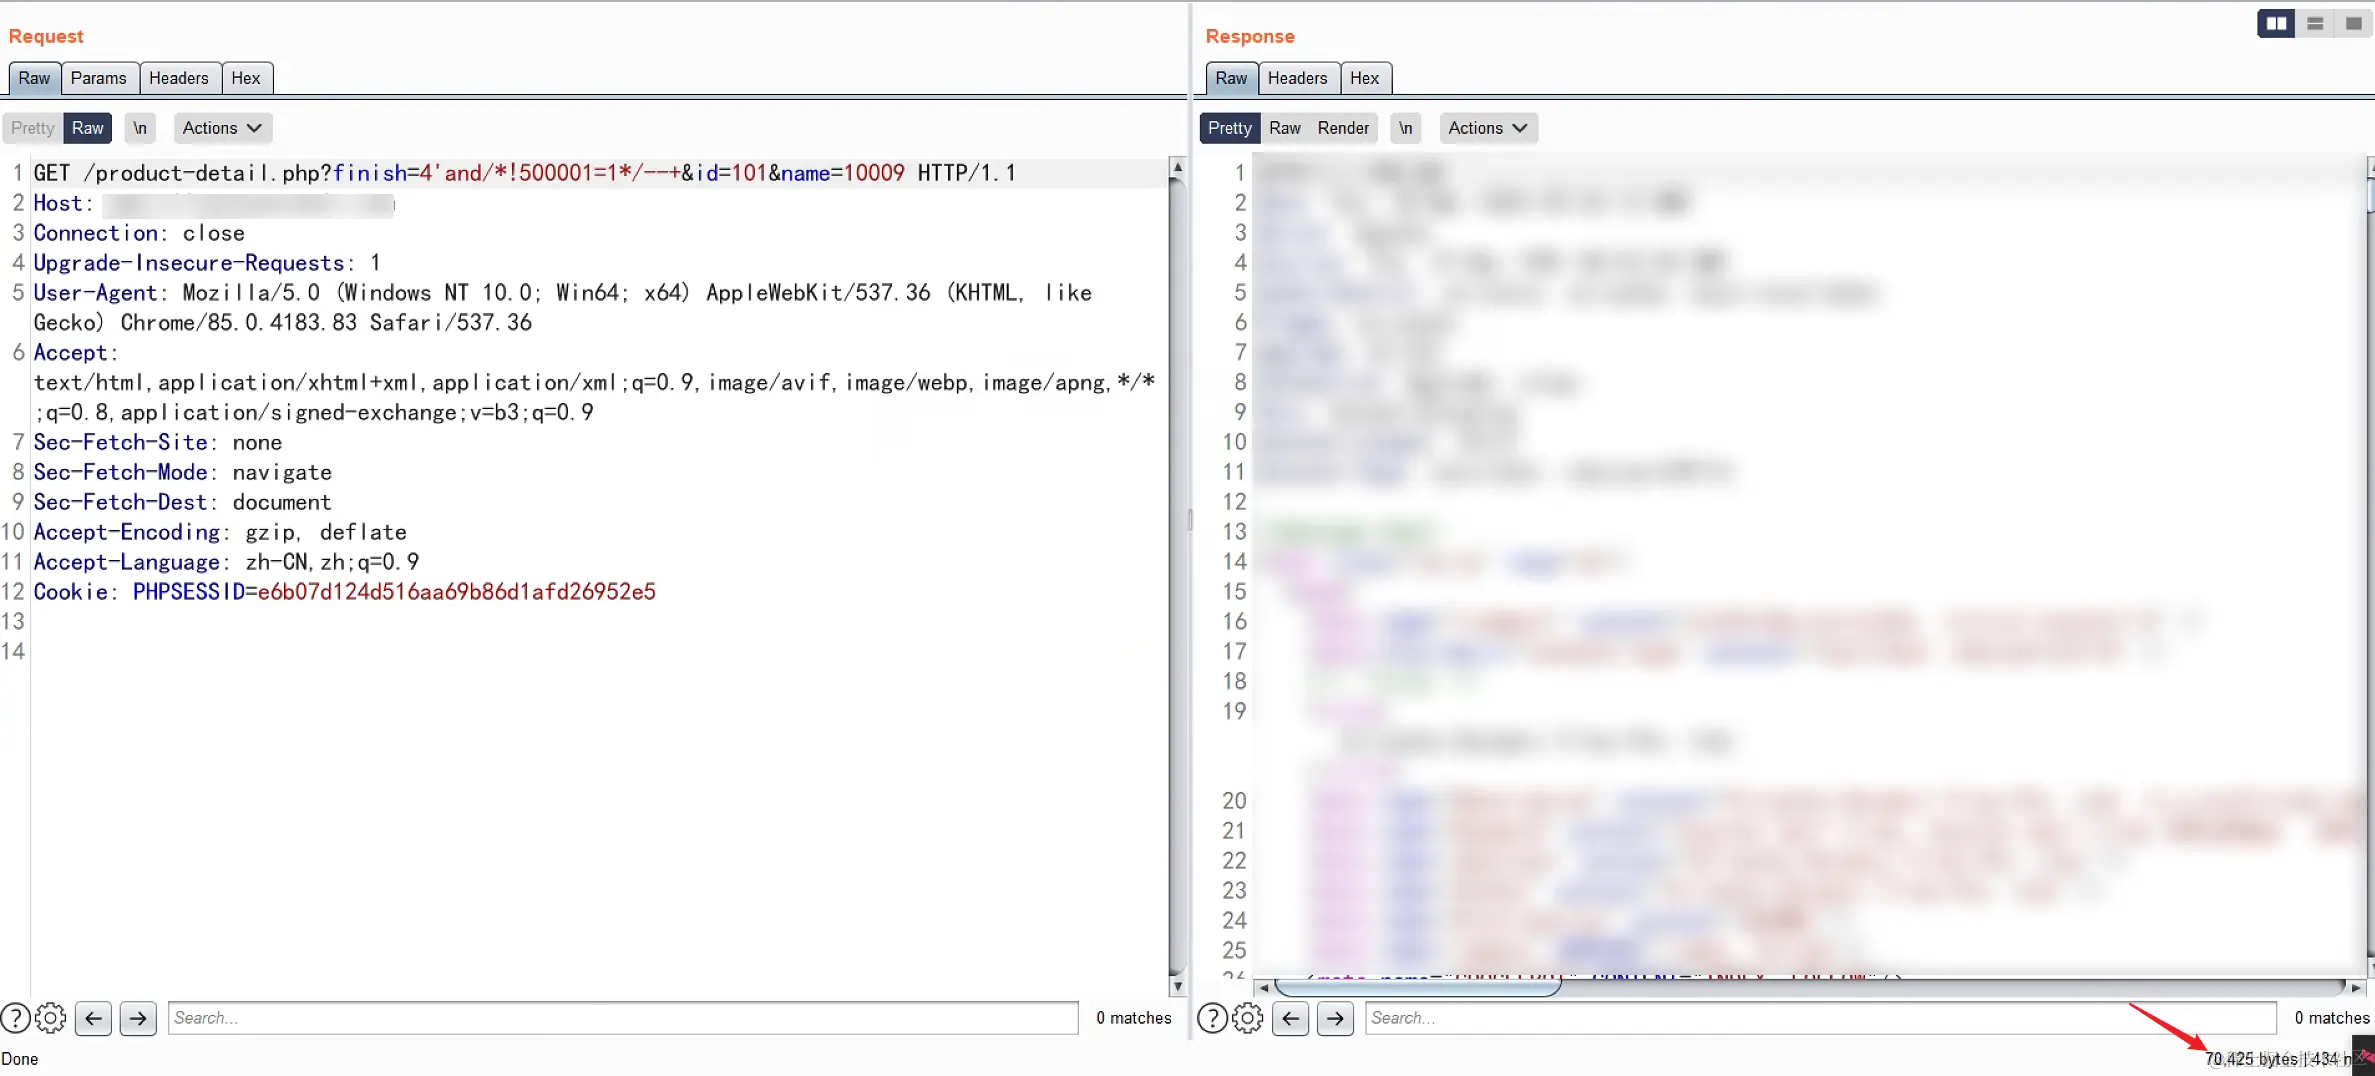Screen dimensions: 2375x1076
Task: Click Request scrollbar down arrow
Action: tap(1178, 986)
